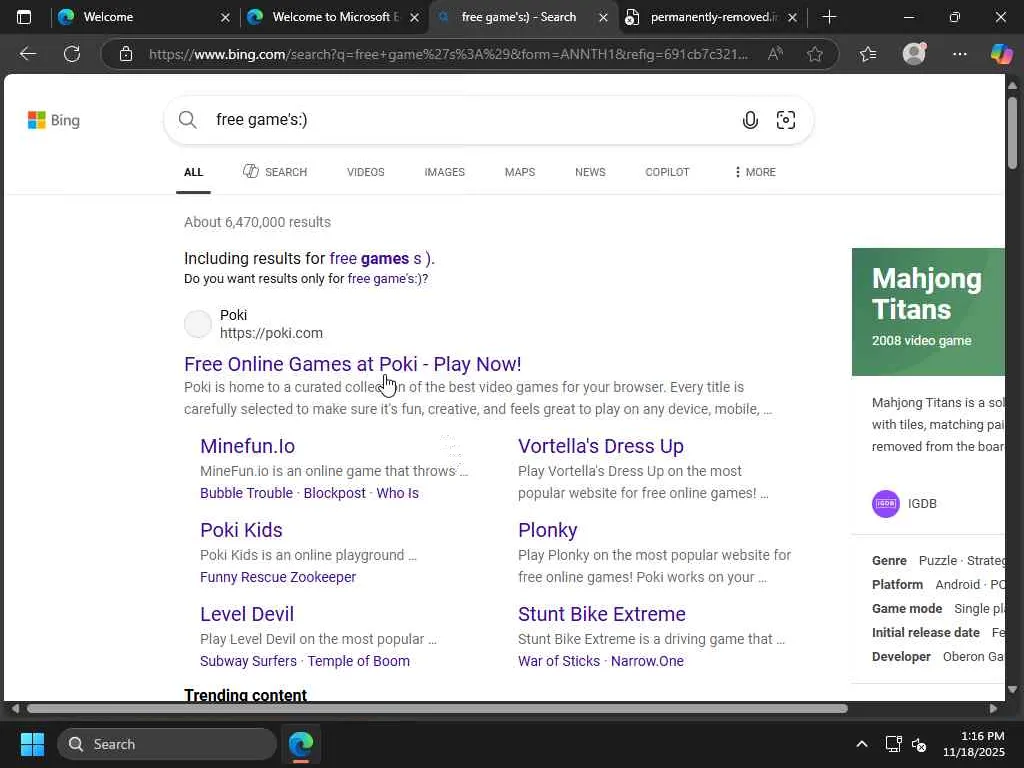Show hidden tray icons chevron

tap(862, 744)
